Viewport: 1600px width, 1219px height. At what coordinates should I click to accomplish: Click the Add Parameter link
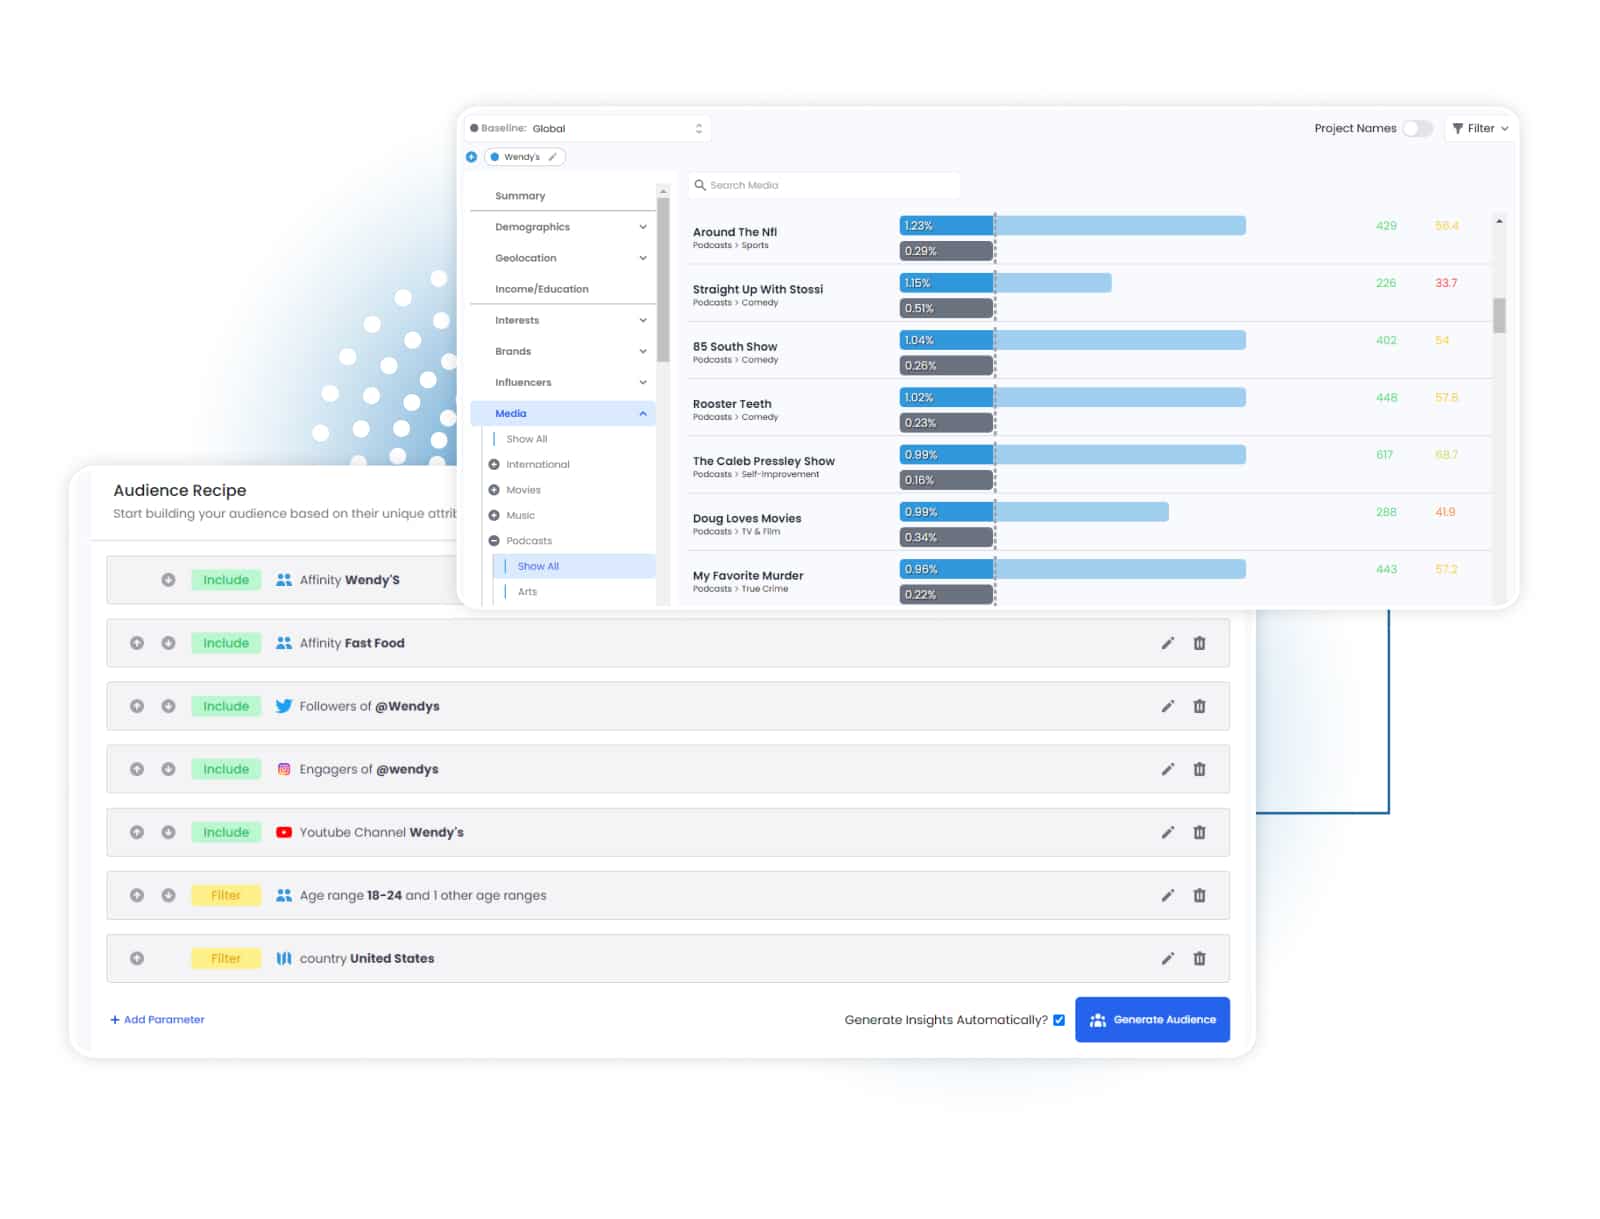point(157,1020)
